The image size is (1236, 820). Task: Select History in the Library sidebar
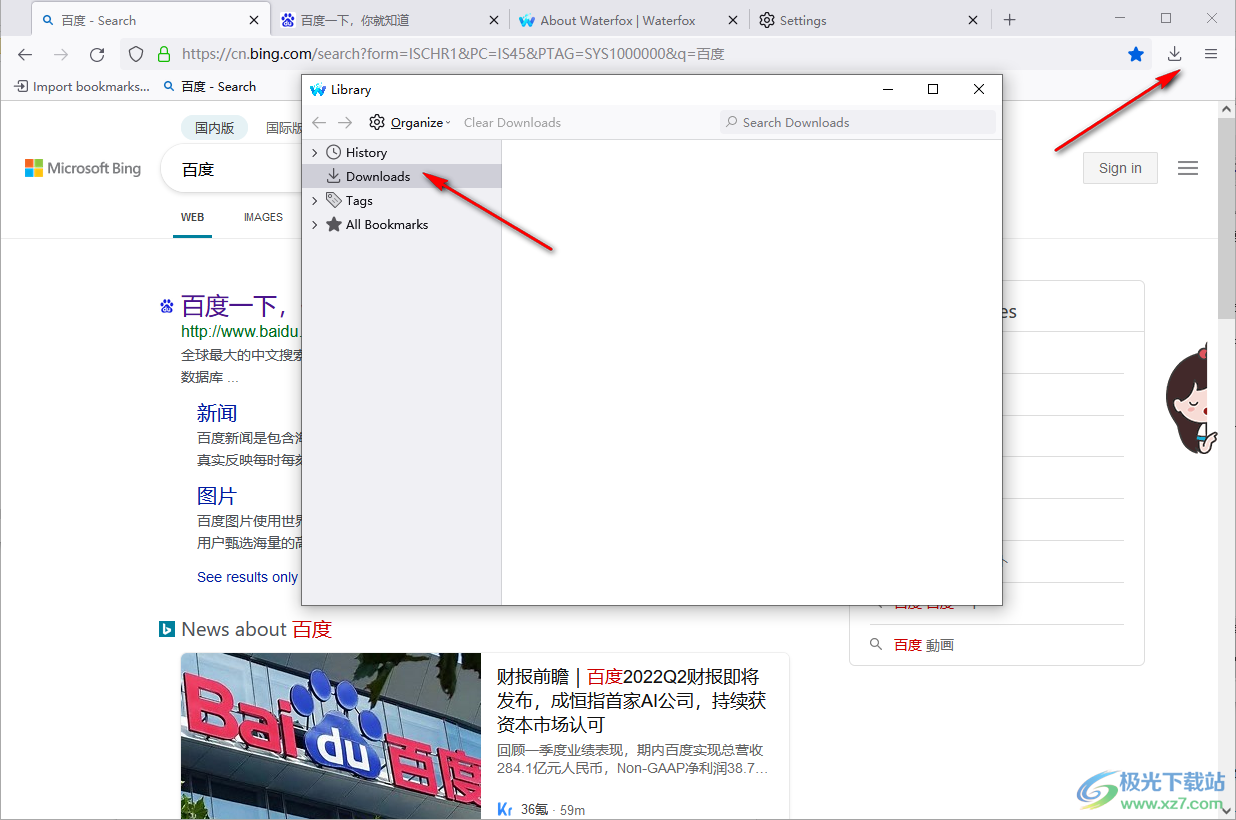pos(401,153)
